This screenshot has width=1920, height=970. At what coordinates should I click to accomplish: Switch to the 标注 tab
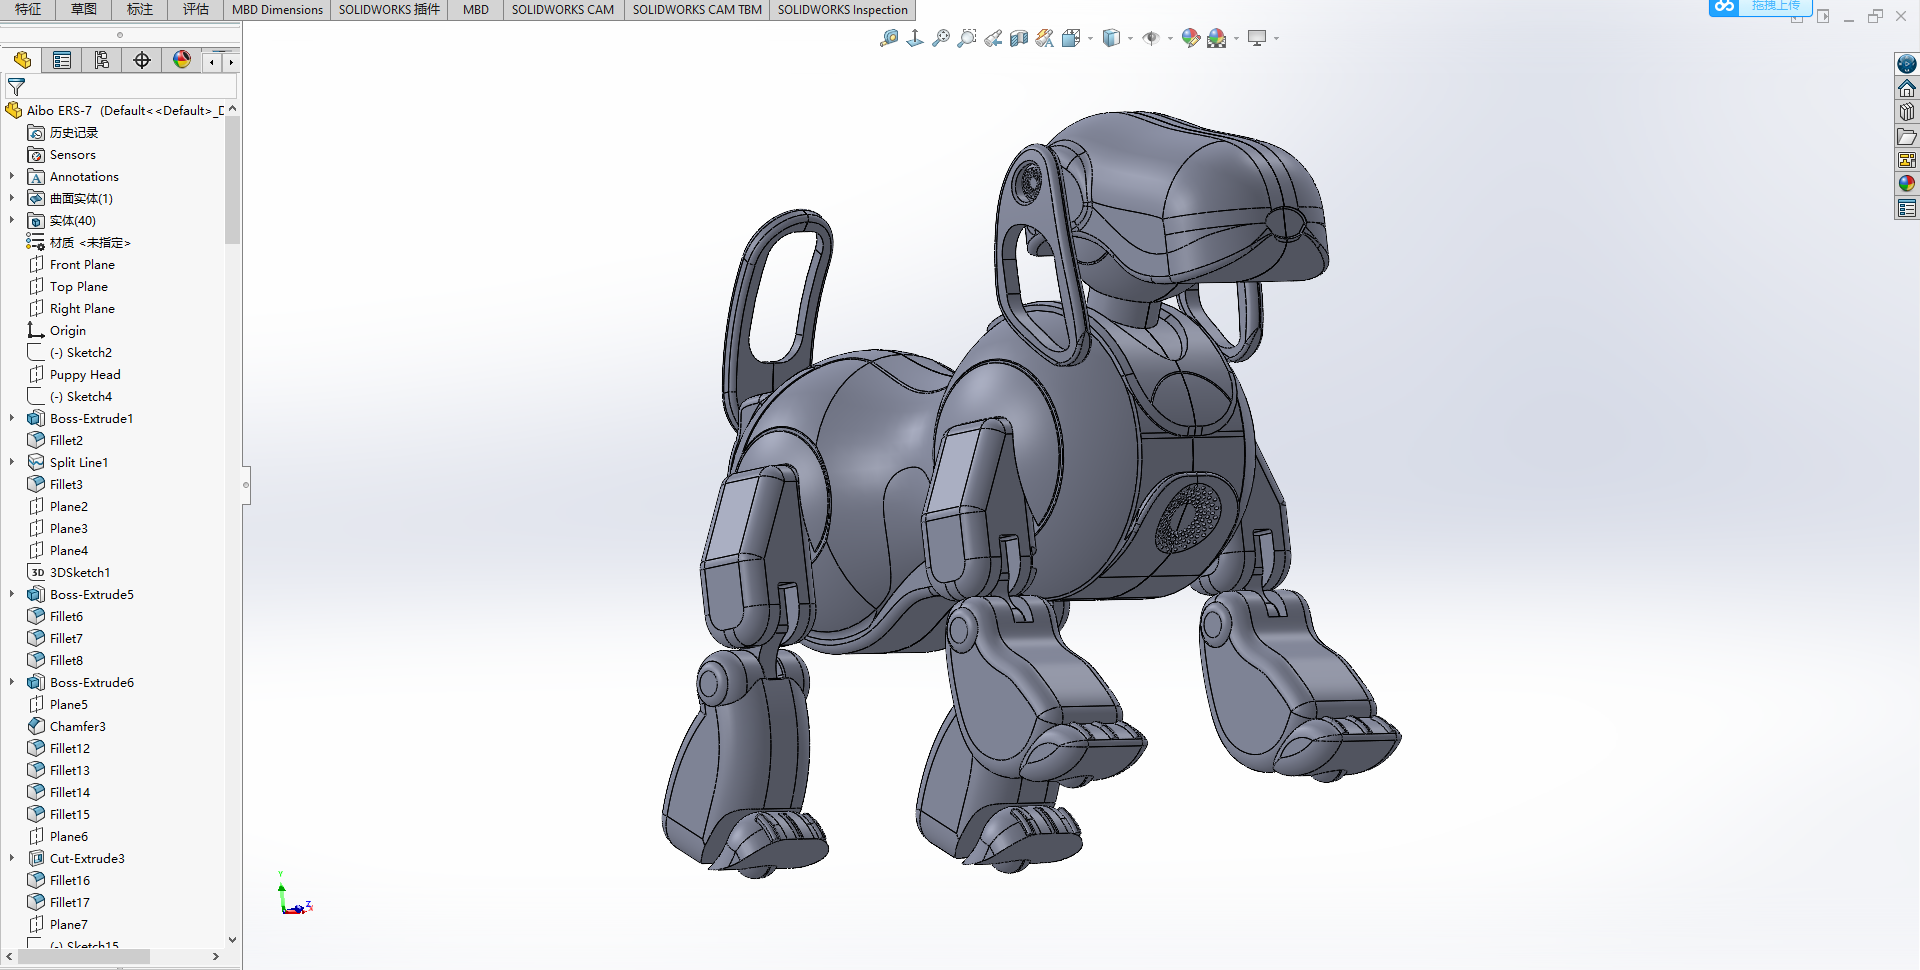pos(140,10)
